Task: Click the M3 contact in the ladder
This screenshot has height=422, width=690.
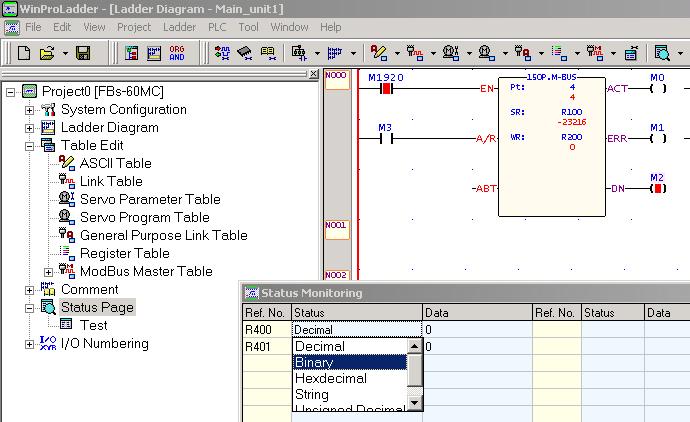Action: coord(386,139)
